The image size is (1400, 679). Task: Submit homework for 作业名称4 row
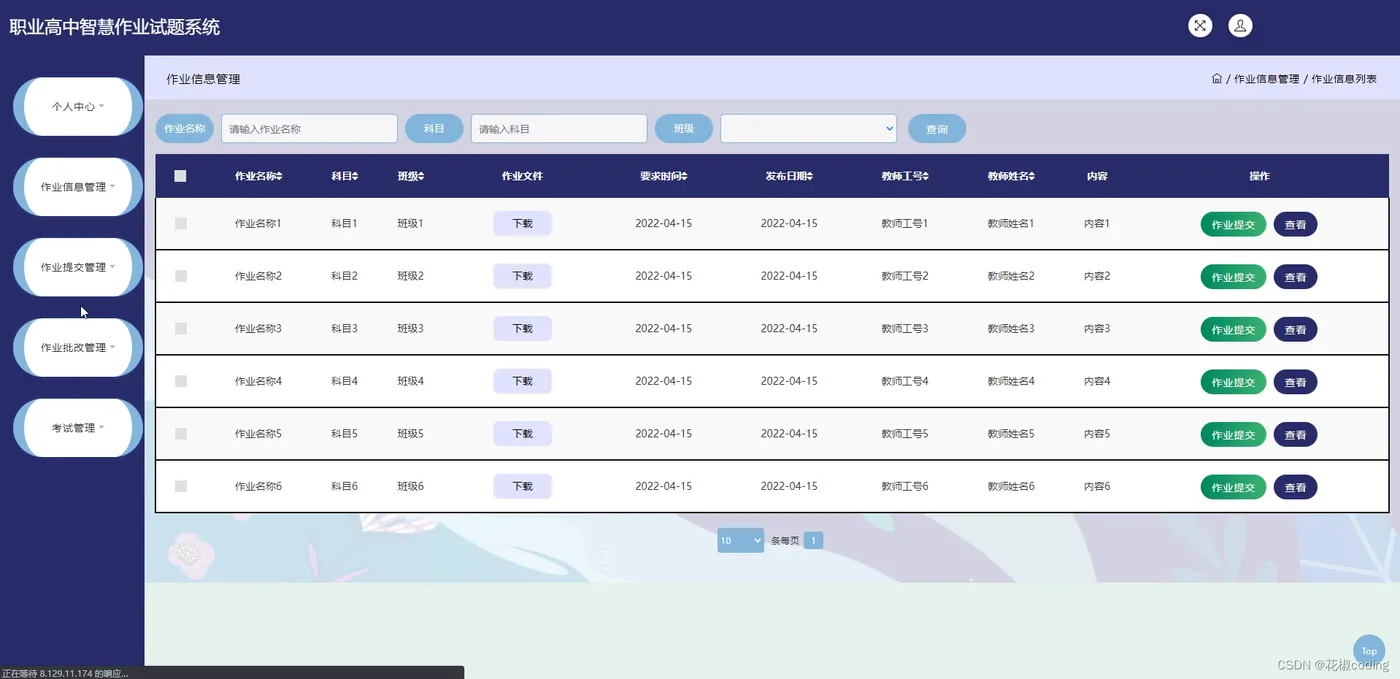click(1233, 382)
